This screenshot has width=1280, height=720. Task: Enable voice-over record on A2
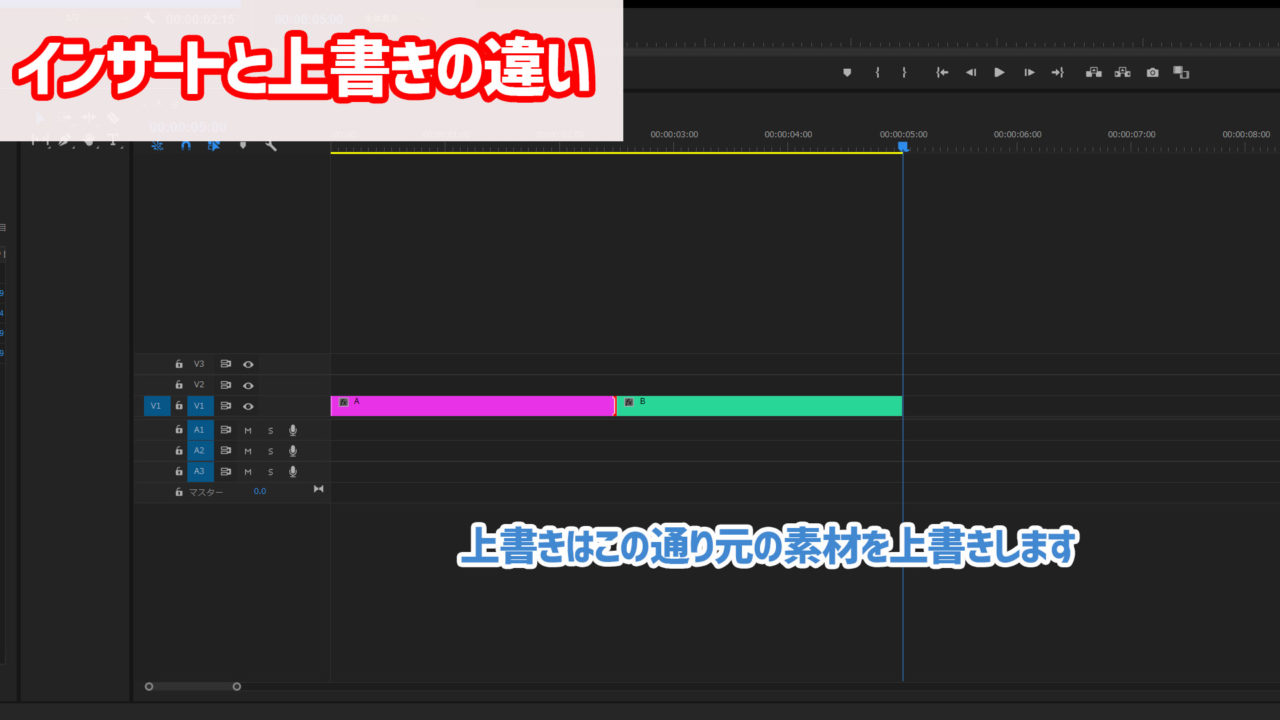(293, 451)
